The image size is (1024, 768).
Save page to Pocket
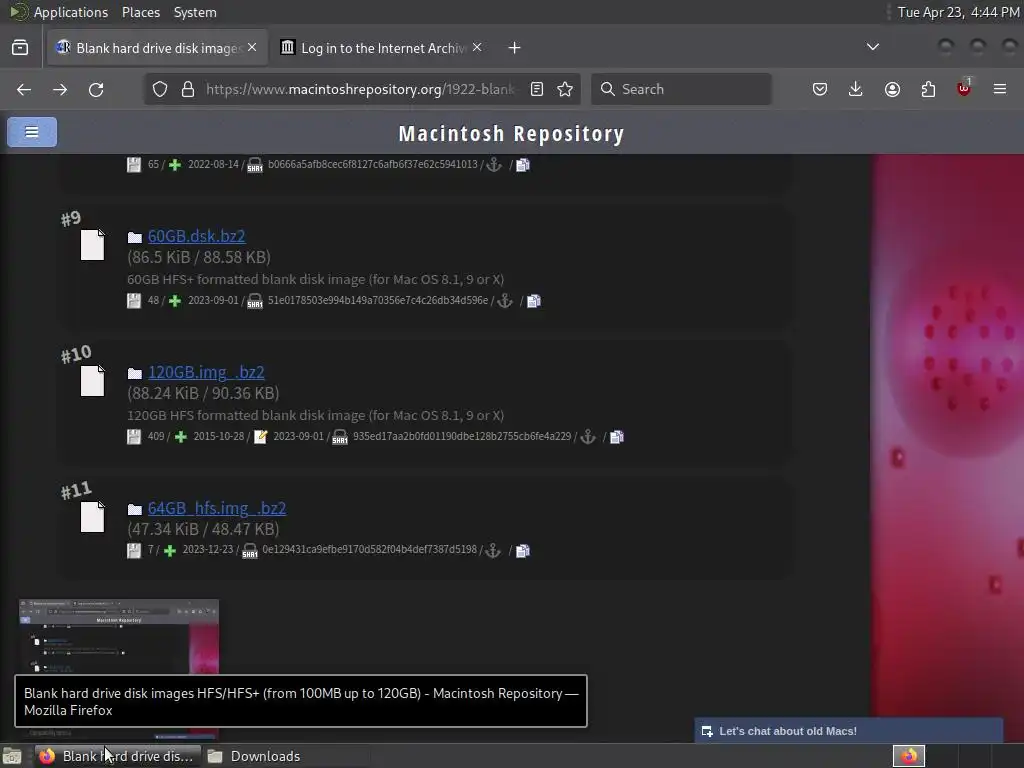(x=820, y=89)
